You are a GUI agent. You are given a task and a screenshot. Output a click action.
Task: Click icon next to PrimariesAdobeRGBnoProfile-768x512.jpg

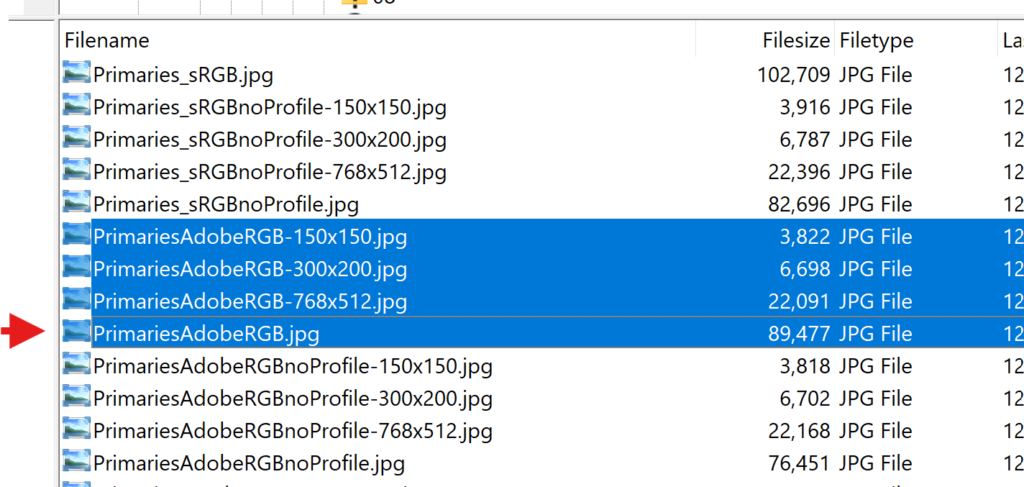tap(76, 428)
